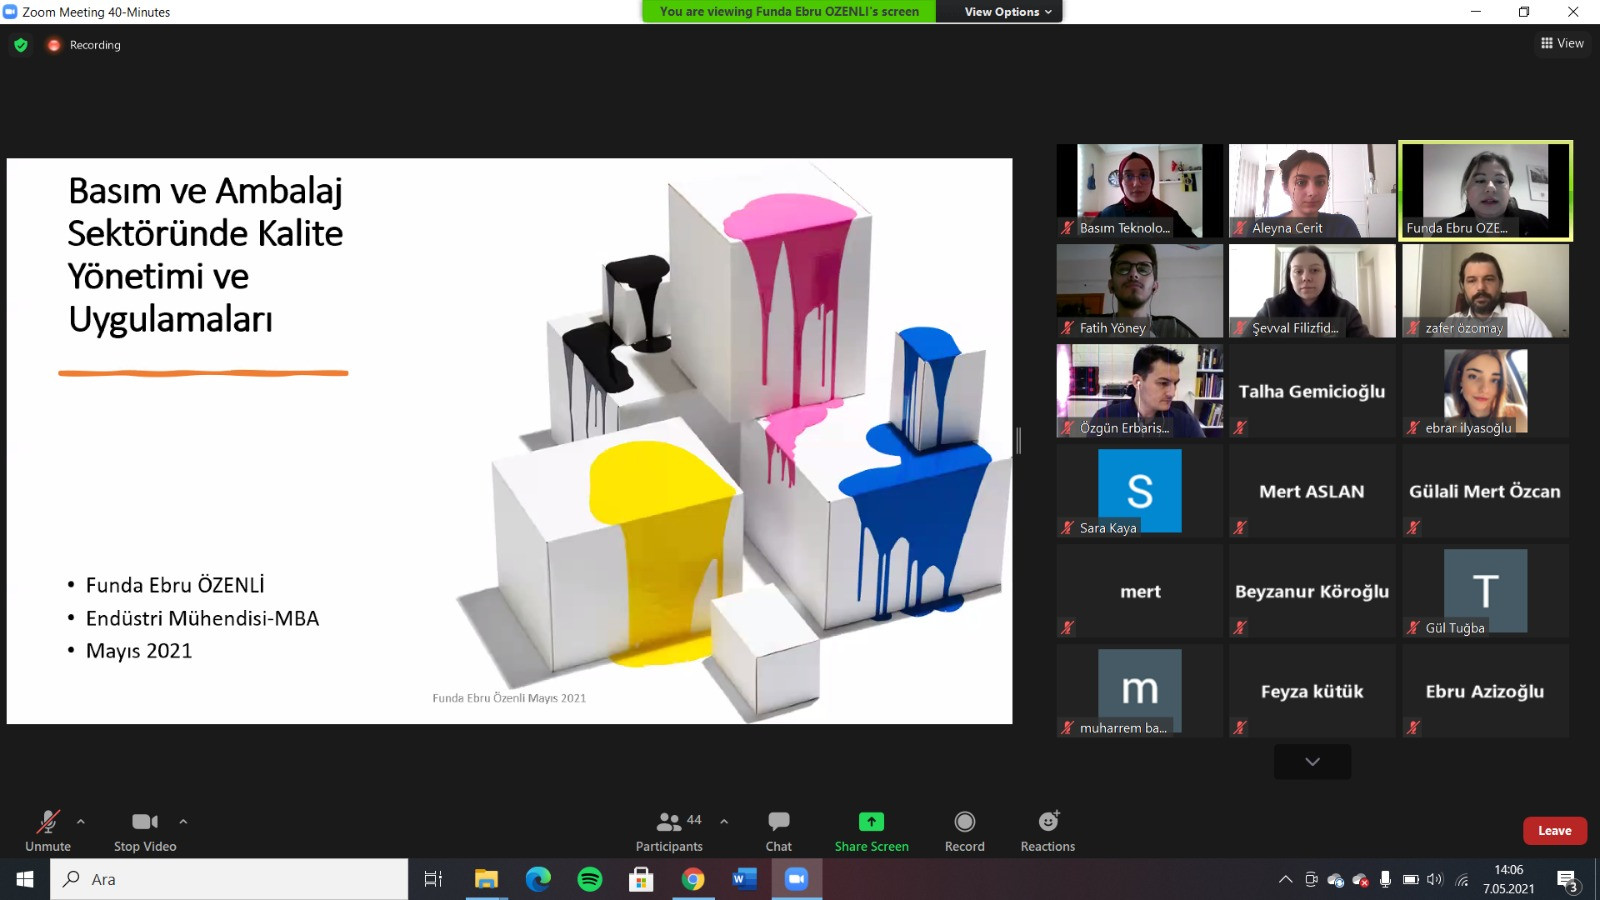Show more participants with down chevron
Image resolution: width=1600 pixels, height=900 pixels.
1312,762
